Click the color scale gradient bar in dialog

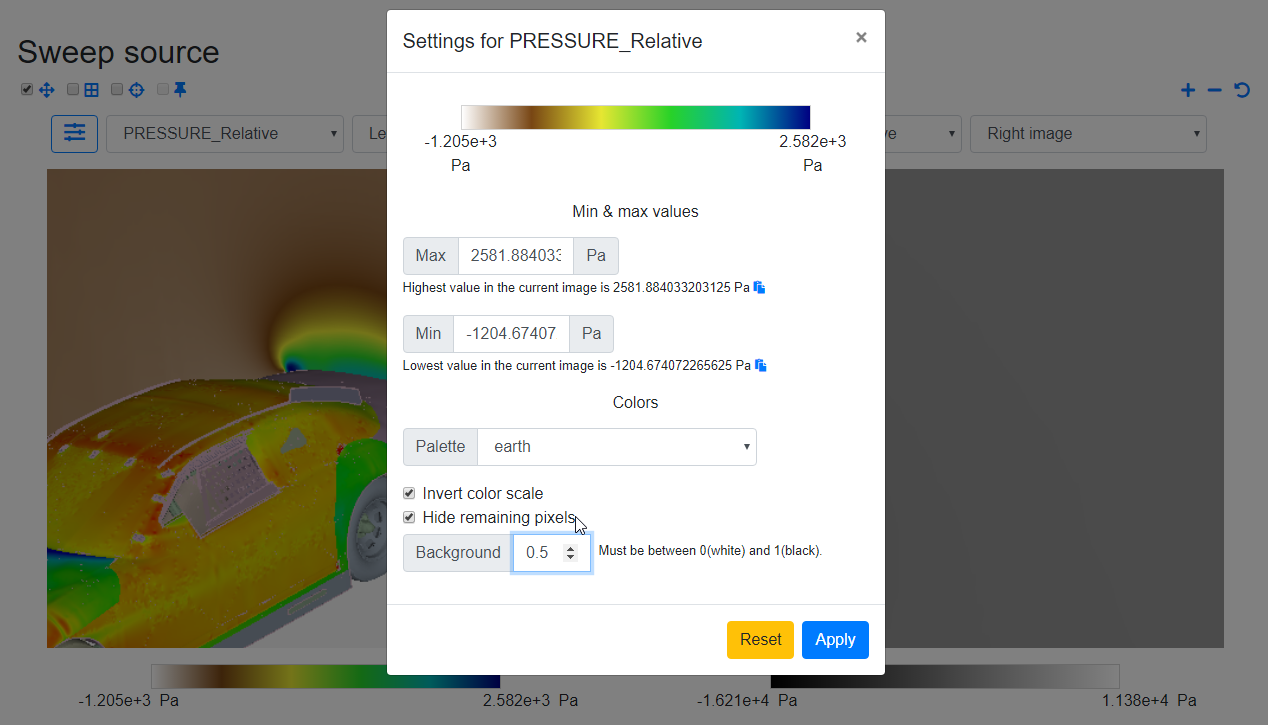[635, 117]
